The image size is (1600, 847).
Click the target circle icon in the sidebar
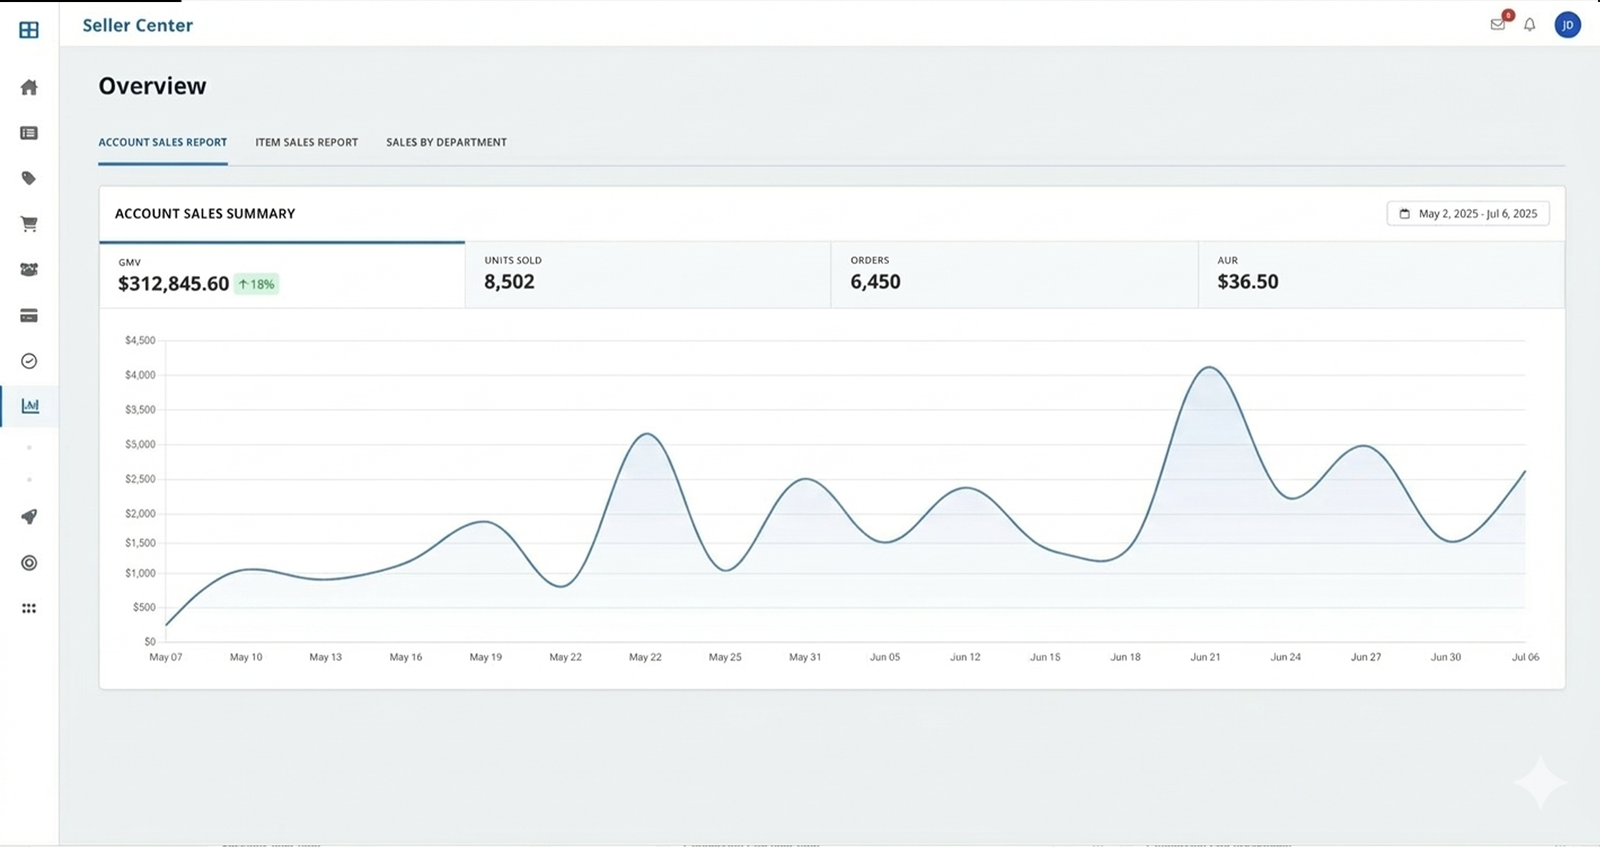click(29, 563)
